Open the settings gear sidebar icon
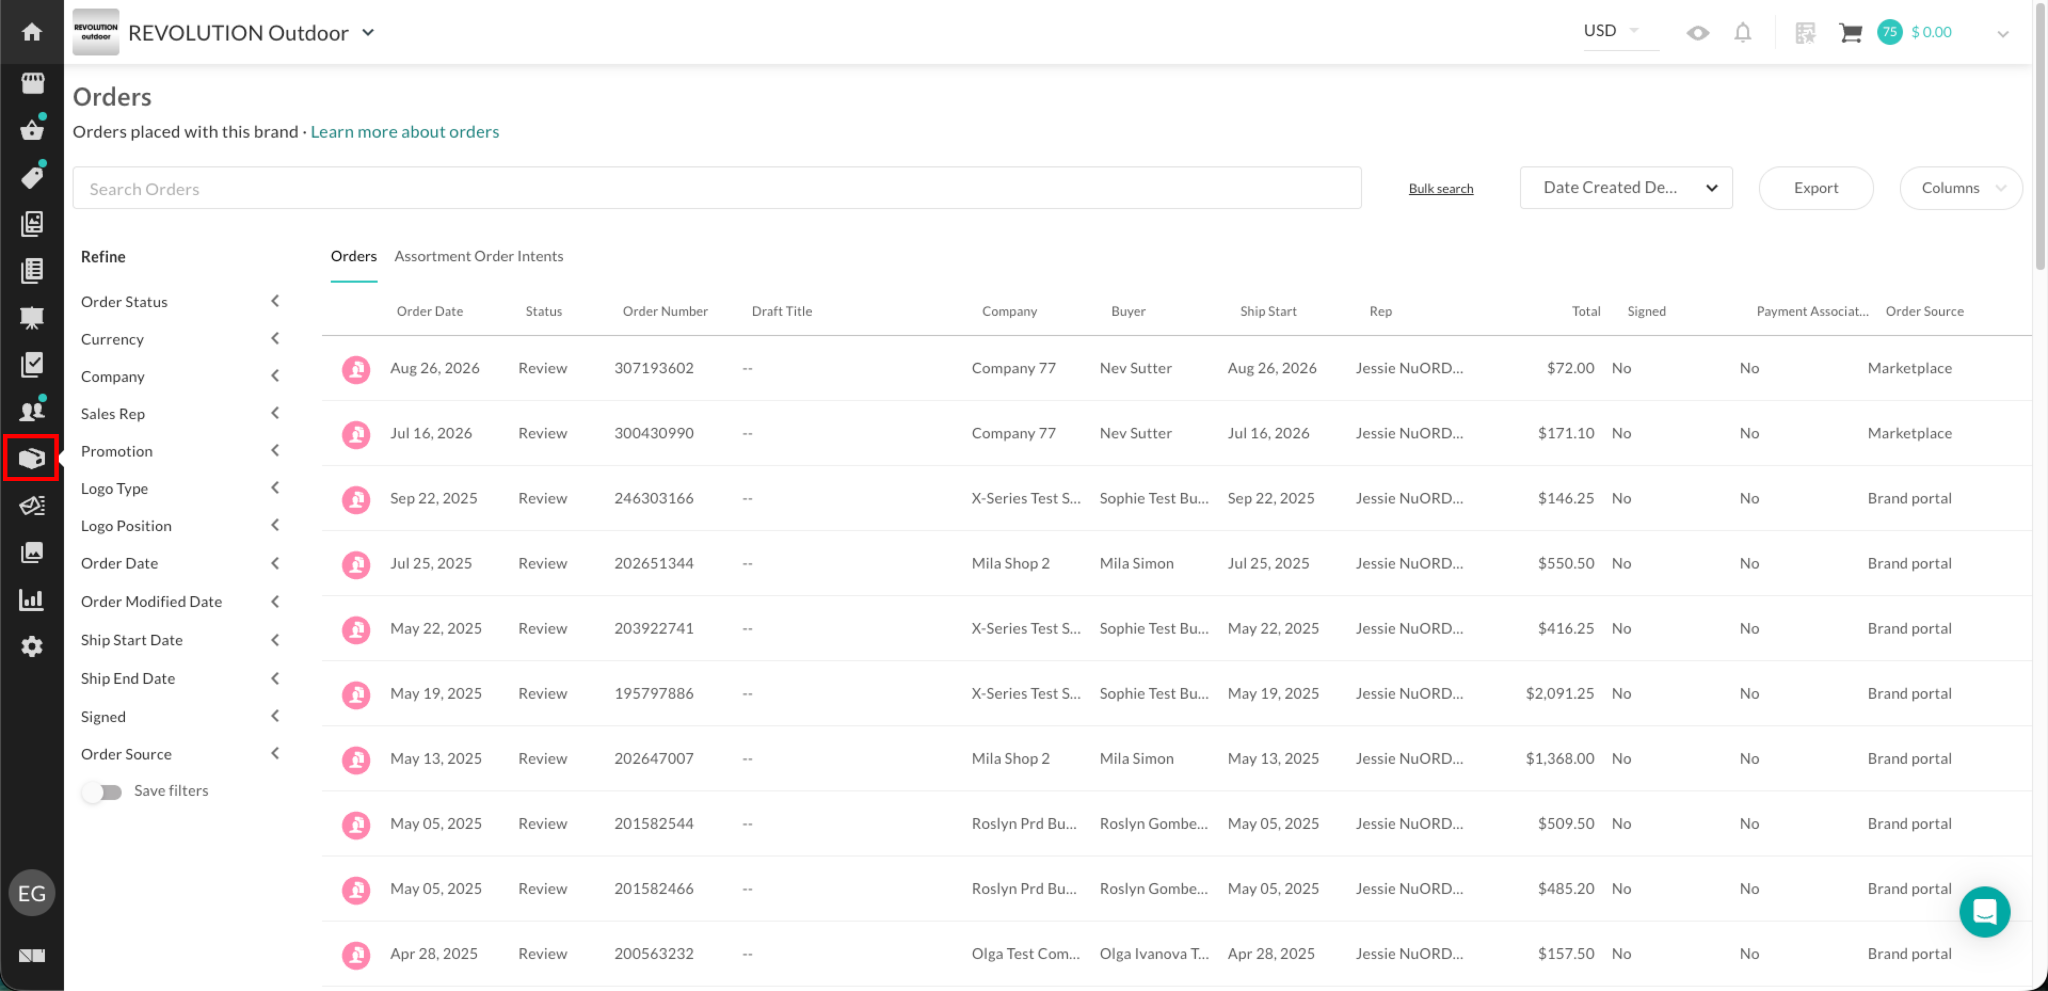 pos(32,646)
